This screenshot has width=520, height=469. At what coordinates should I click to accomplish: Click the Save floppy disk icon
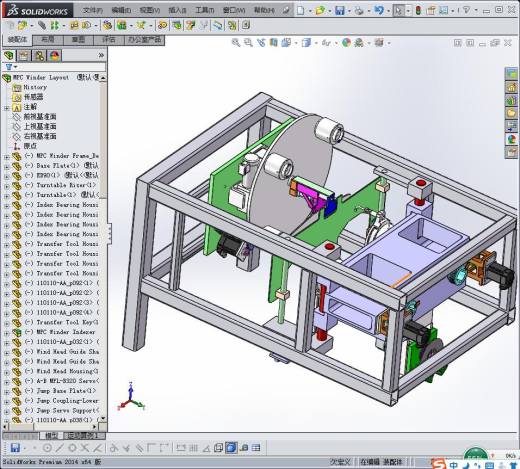click(339, 10)
